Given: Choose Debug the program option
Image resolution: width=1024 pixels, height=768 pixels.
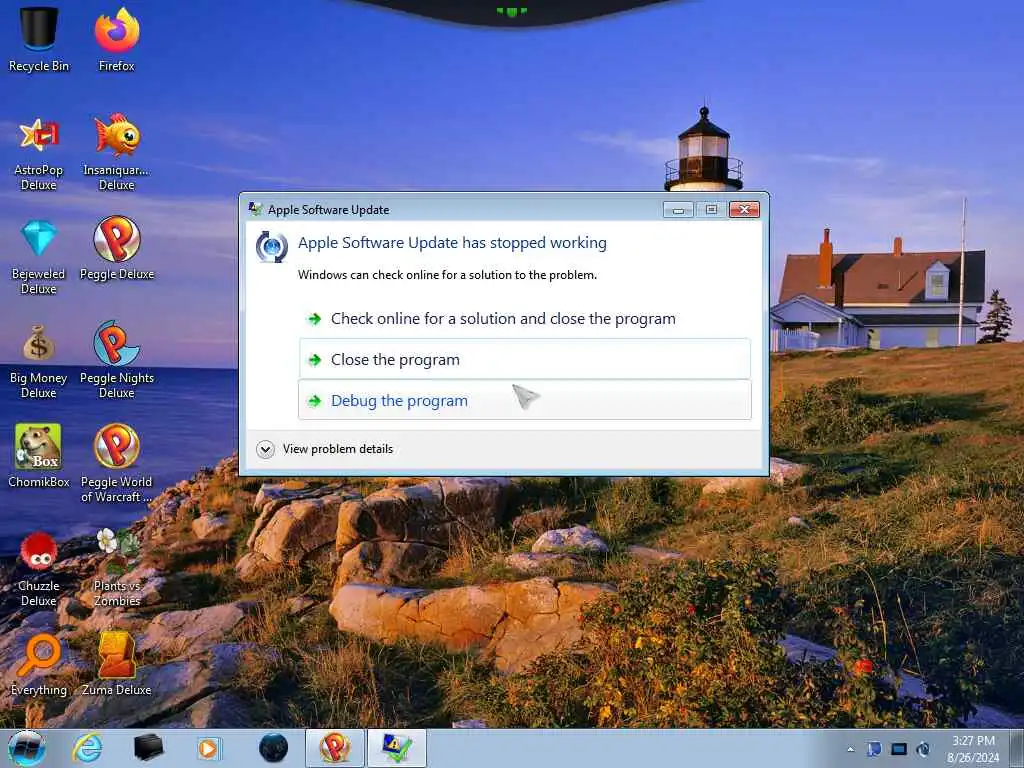Looking at the screenshot, I should pyautogui.click(x=524, y=400).
